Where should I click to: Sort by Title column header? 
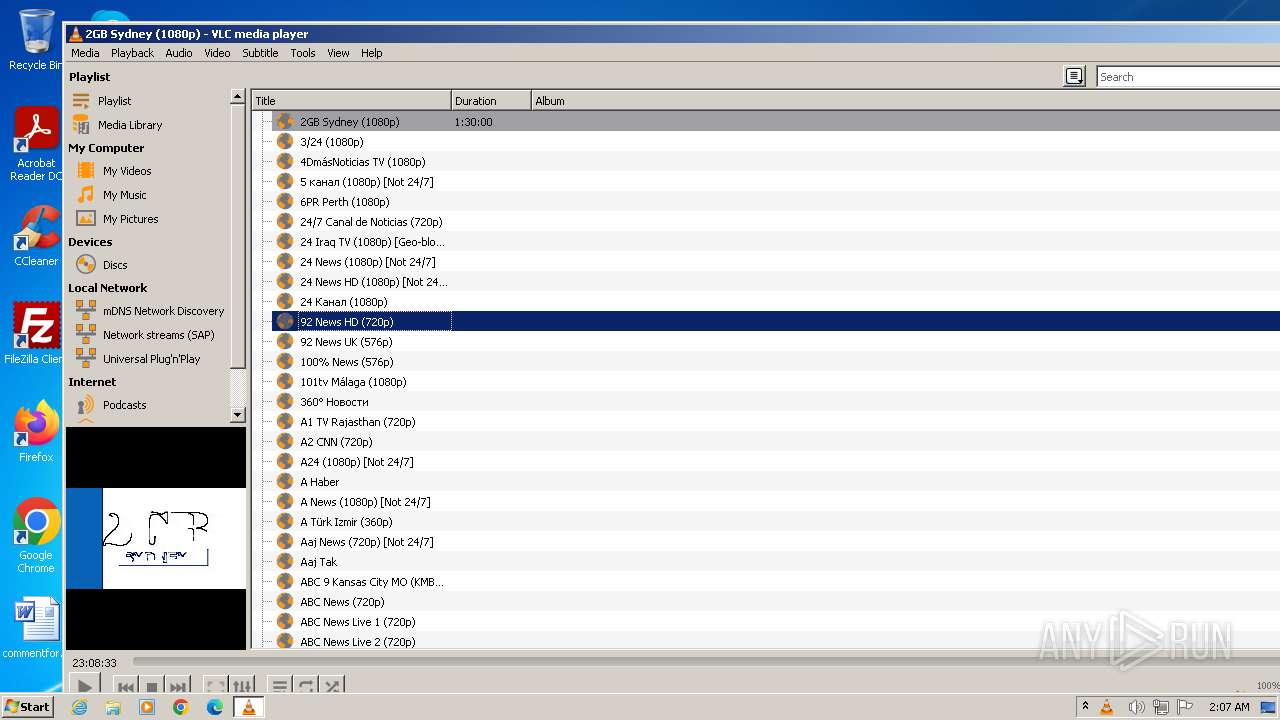click(351, 101)
